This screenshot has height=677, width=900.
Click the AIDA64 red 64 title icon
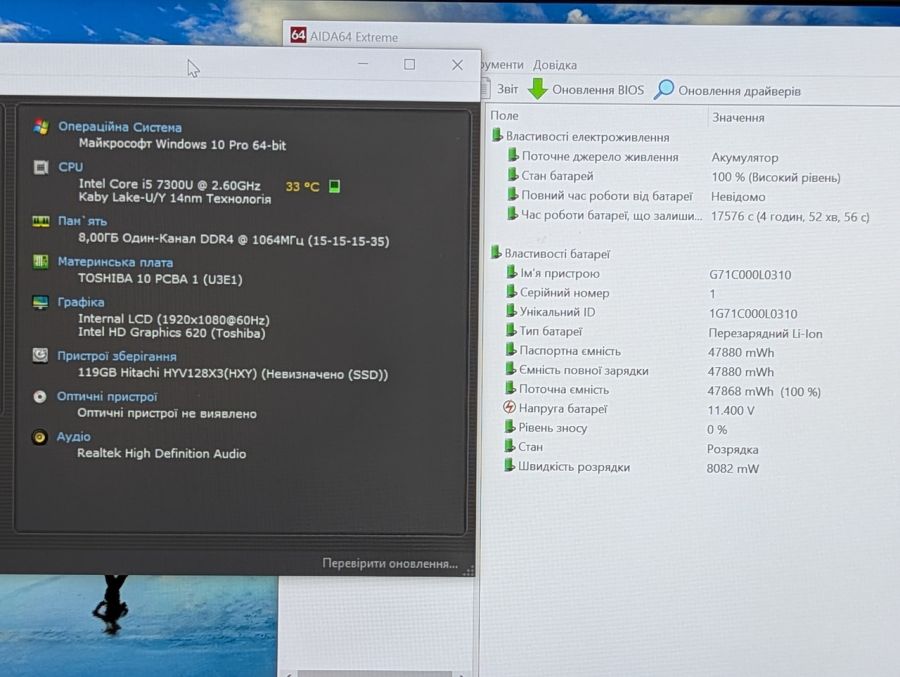pos(298,35)
